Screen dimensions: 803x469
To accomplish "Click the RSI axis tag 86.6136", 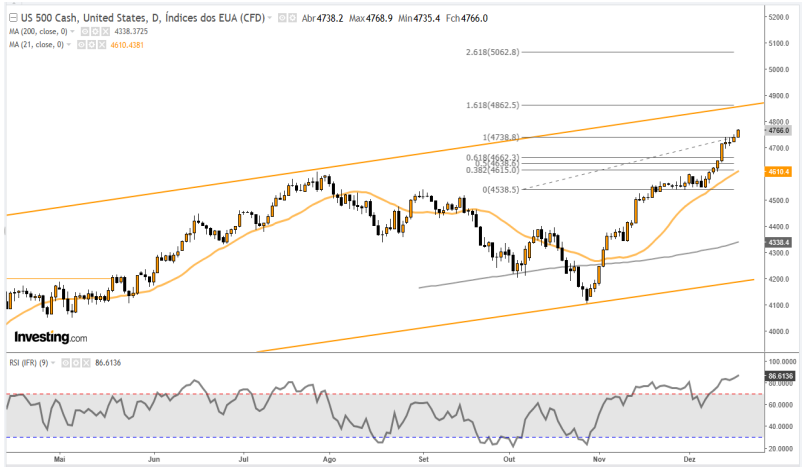I will point(780,376).
